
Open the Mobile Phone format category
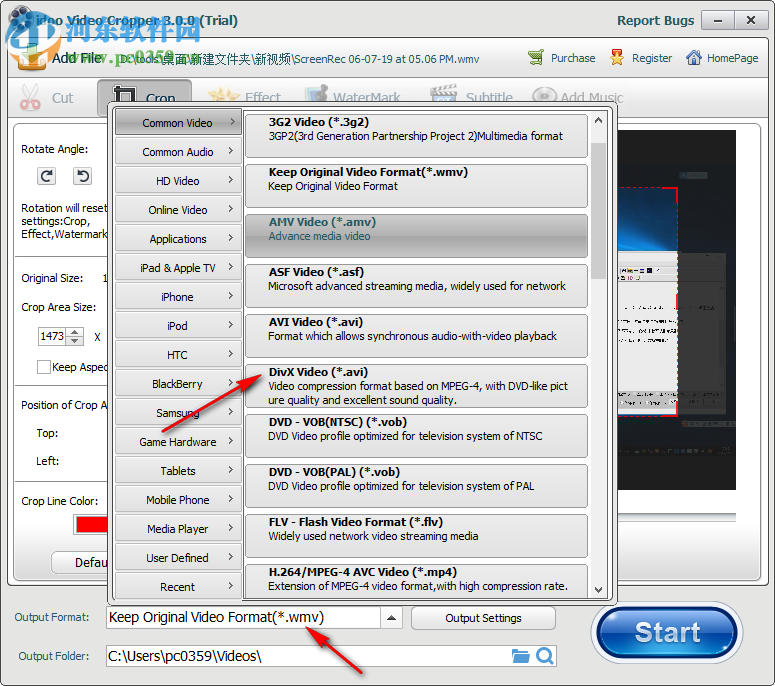[x=178, y=500]
